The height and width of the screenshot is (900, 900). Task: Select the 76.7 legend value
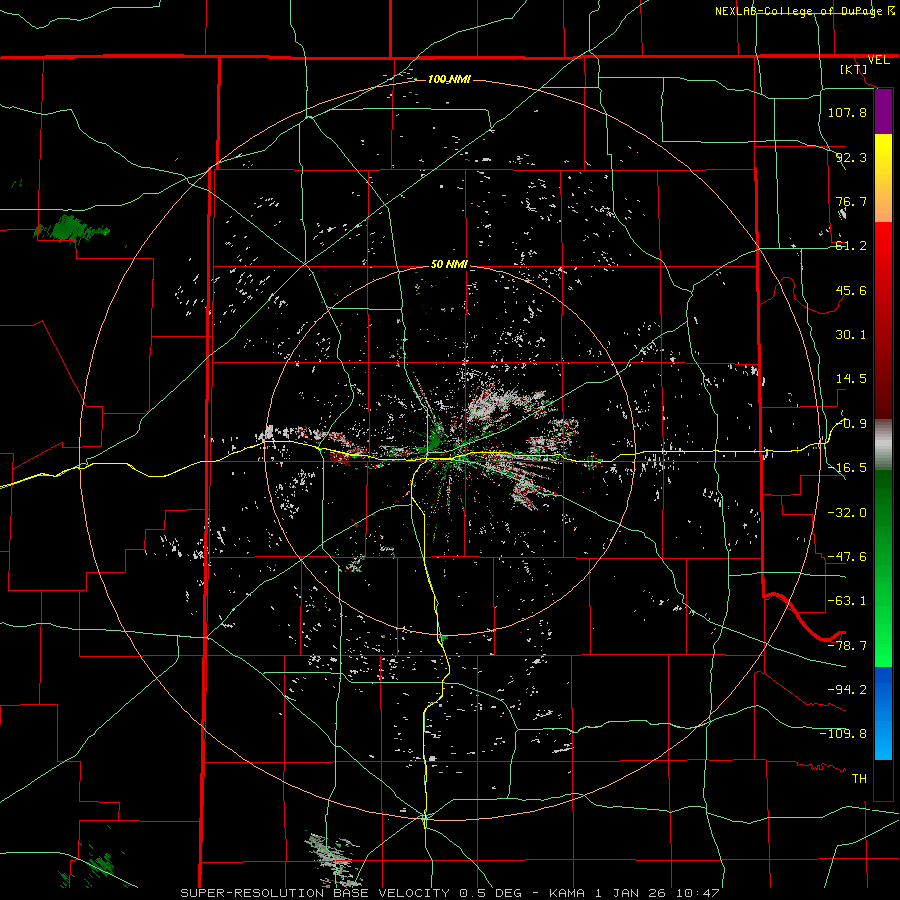pos(851,201)
